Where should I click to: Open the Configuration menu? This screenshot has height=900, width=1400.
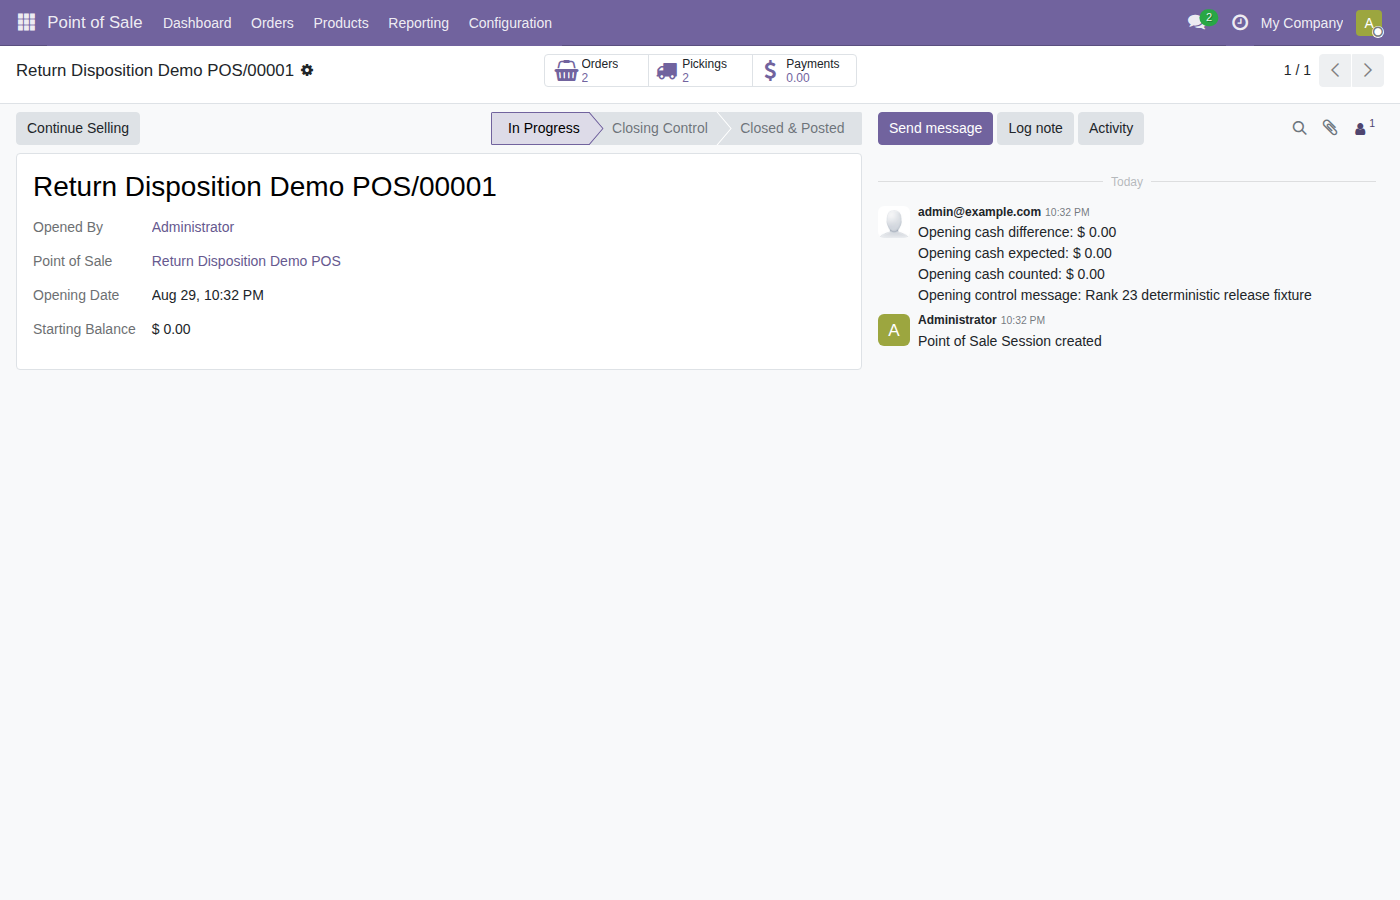tap(510, 23)
